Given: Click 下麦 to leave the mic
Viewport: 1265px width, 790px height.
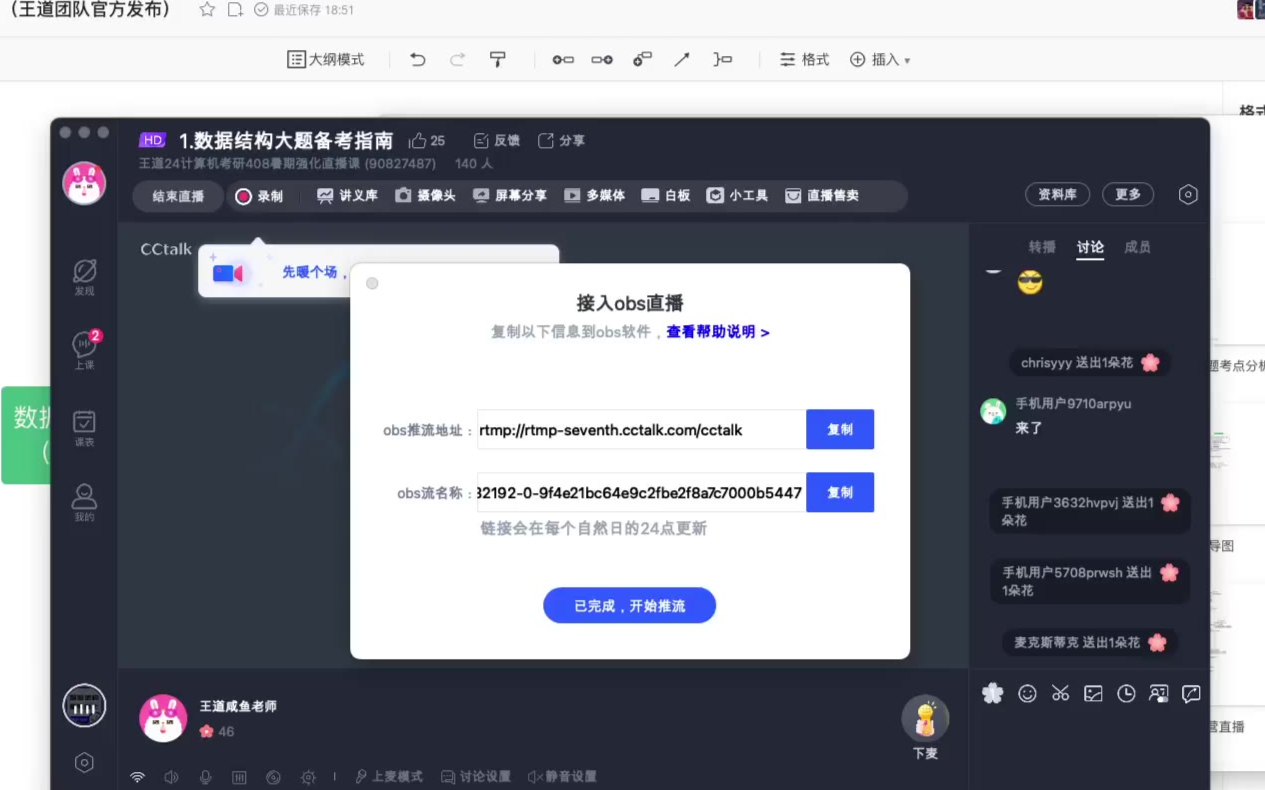Looking at the screenshot, I should click(925, 728).
